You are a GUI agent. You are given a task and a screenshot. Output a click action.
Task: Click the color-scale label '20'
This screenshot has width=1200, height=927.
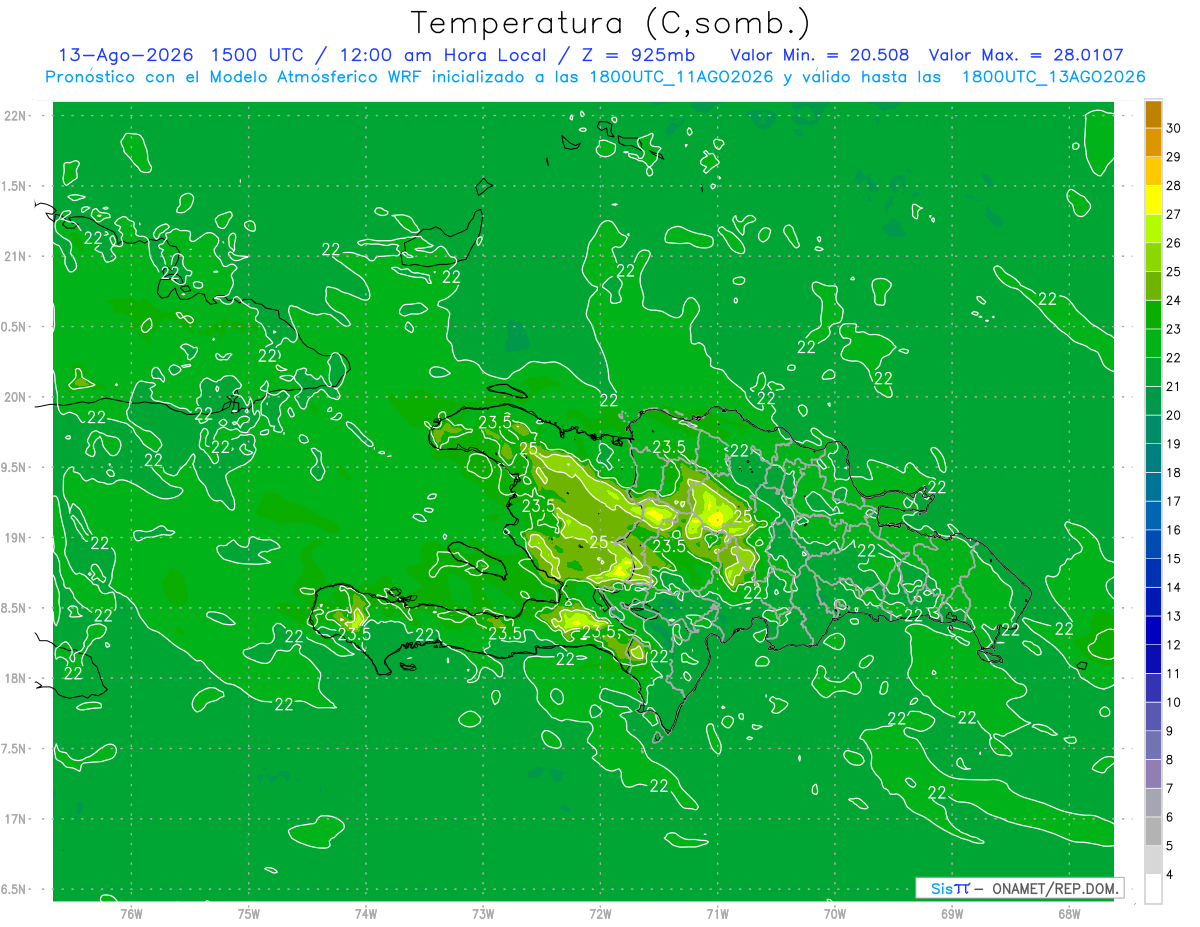1174,415
